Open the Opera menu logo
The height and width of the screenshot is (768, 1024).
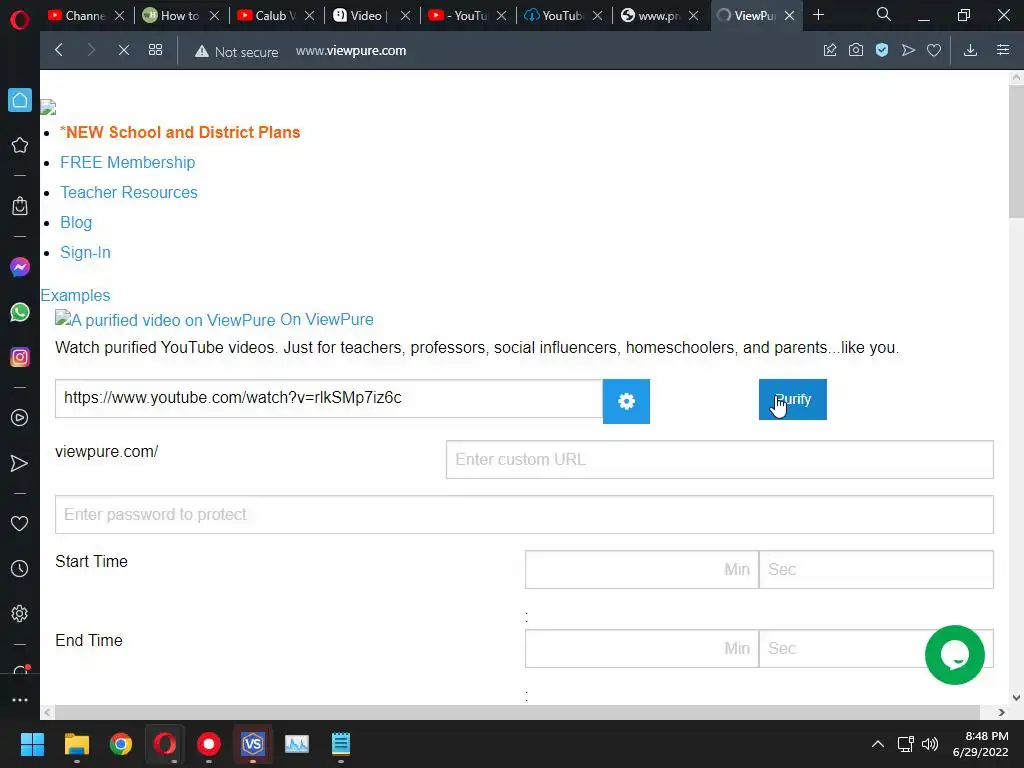click(20, 20)
